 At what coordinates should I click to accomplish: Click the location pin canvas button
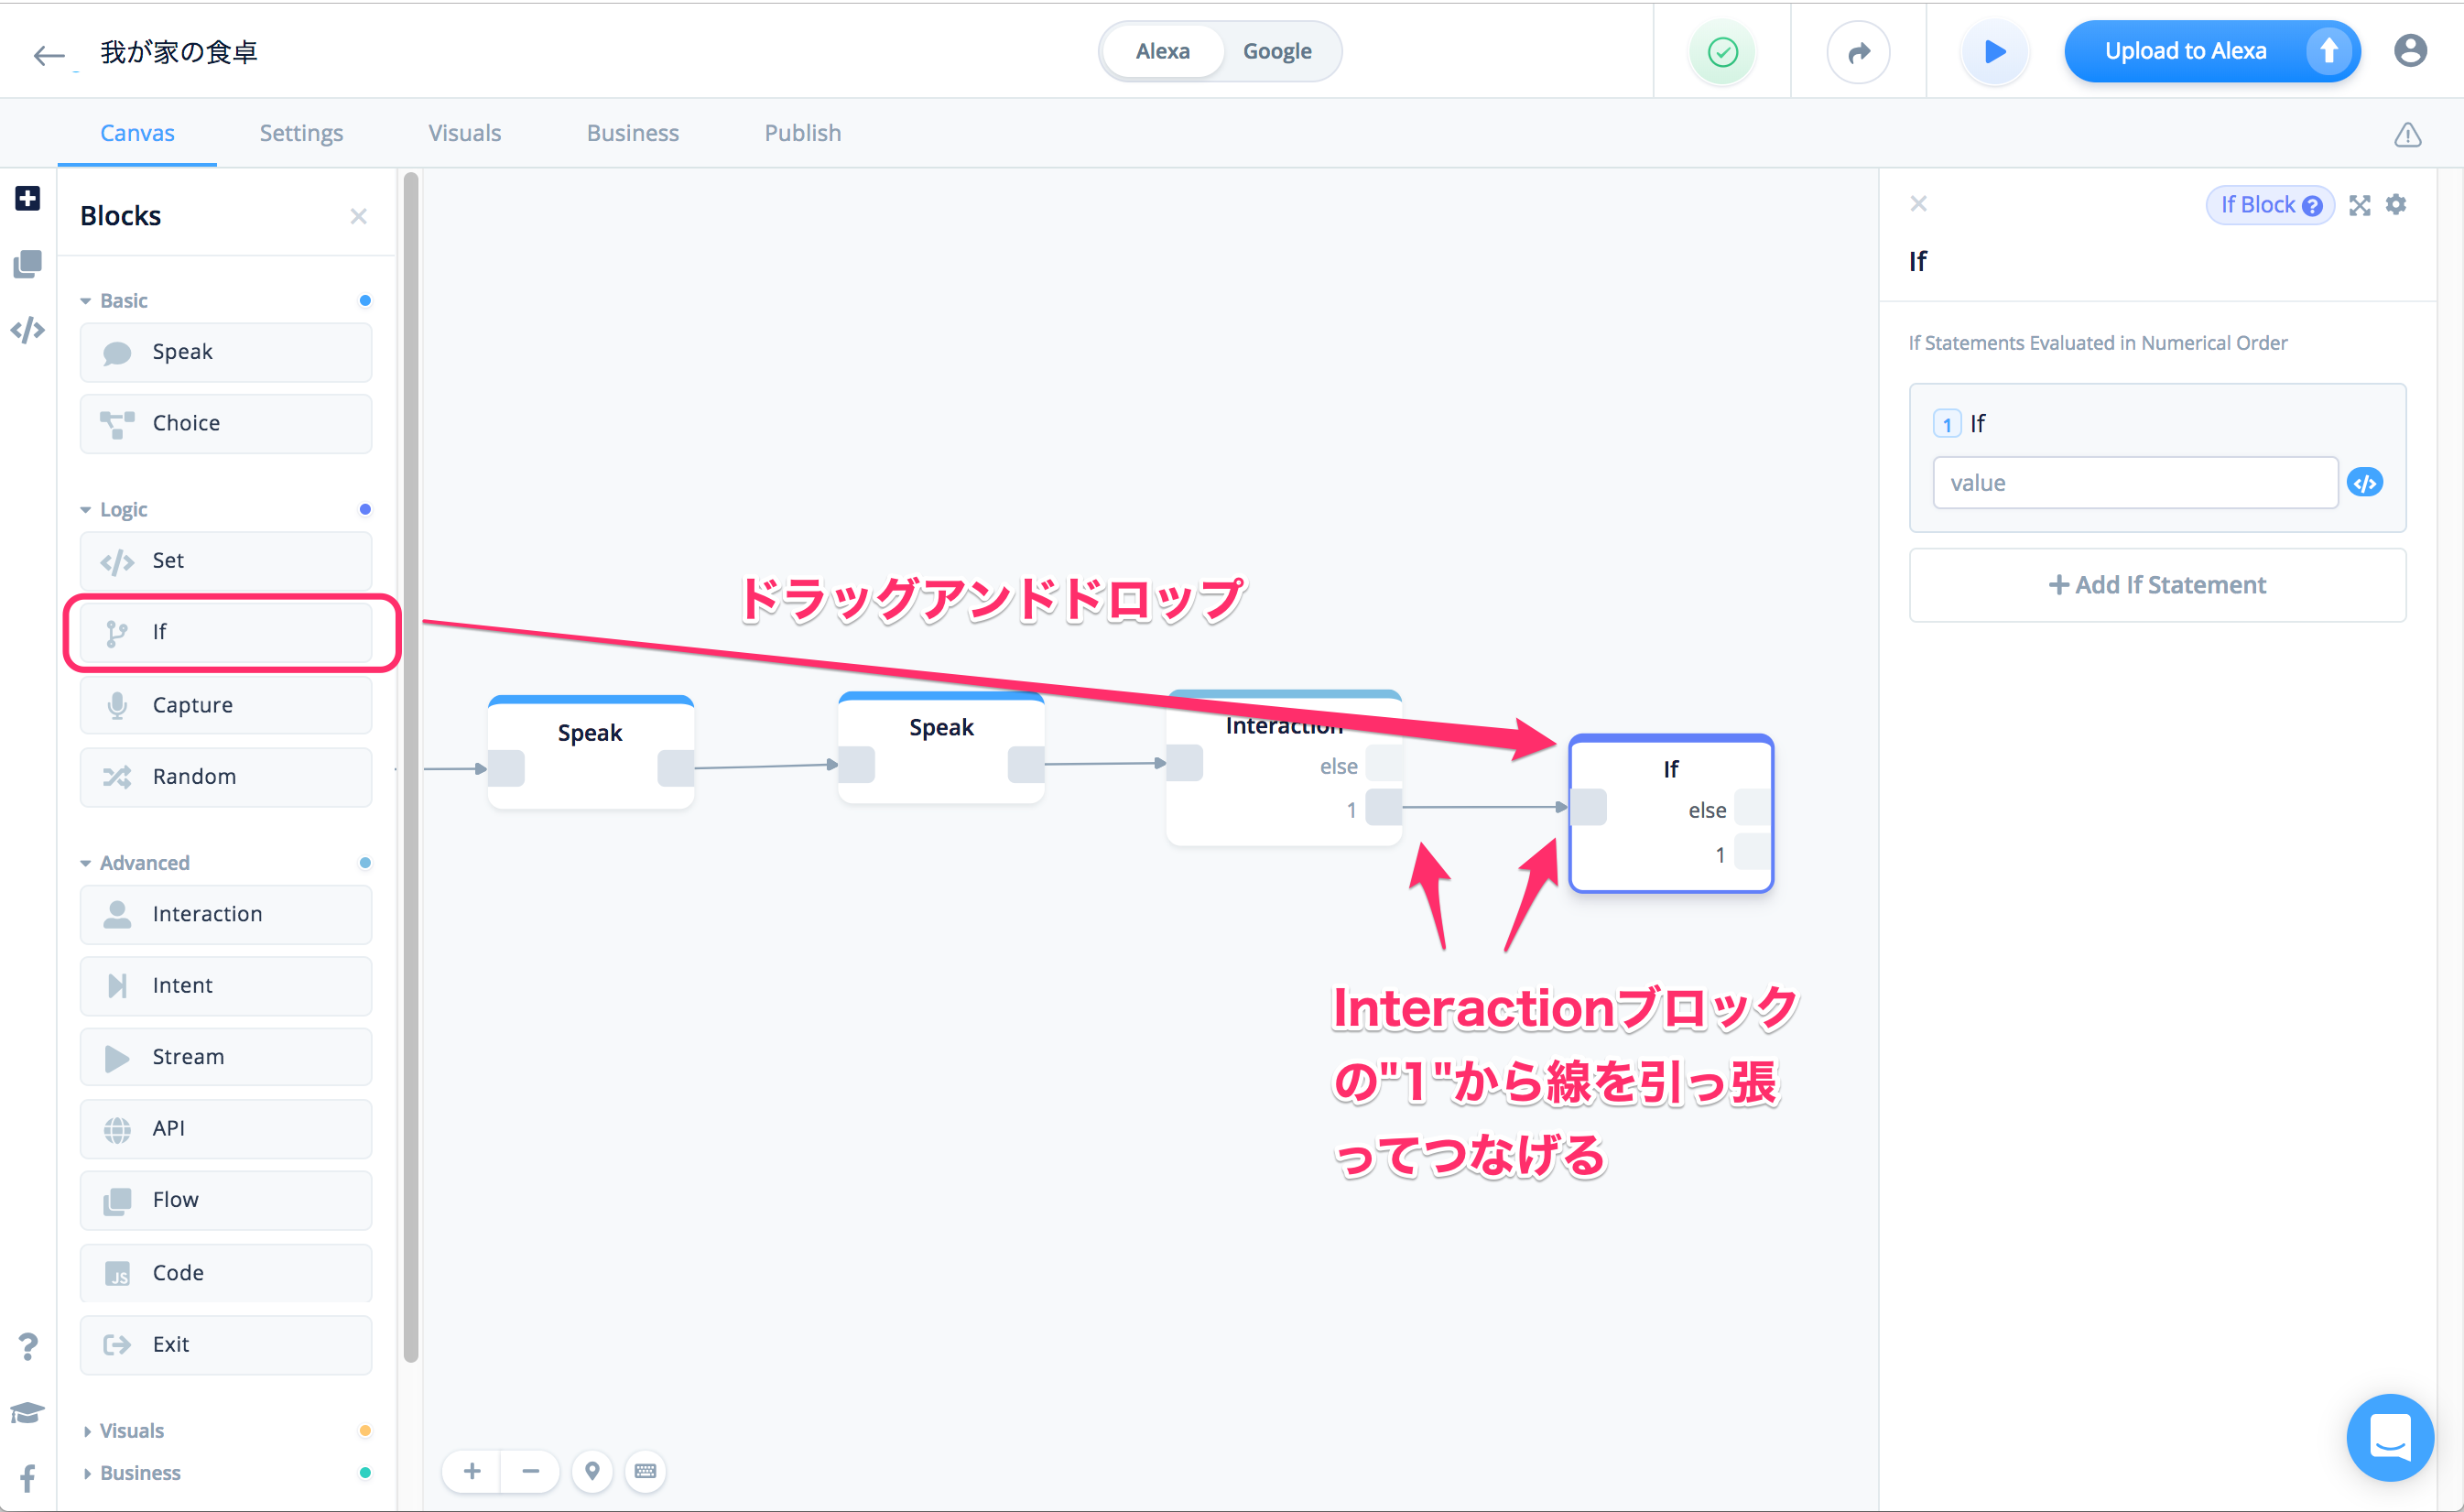[592, 1471]
